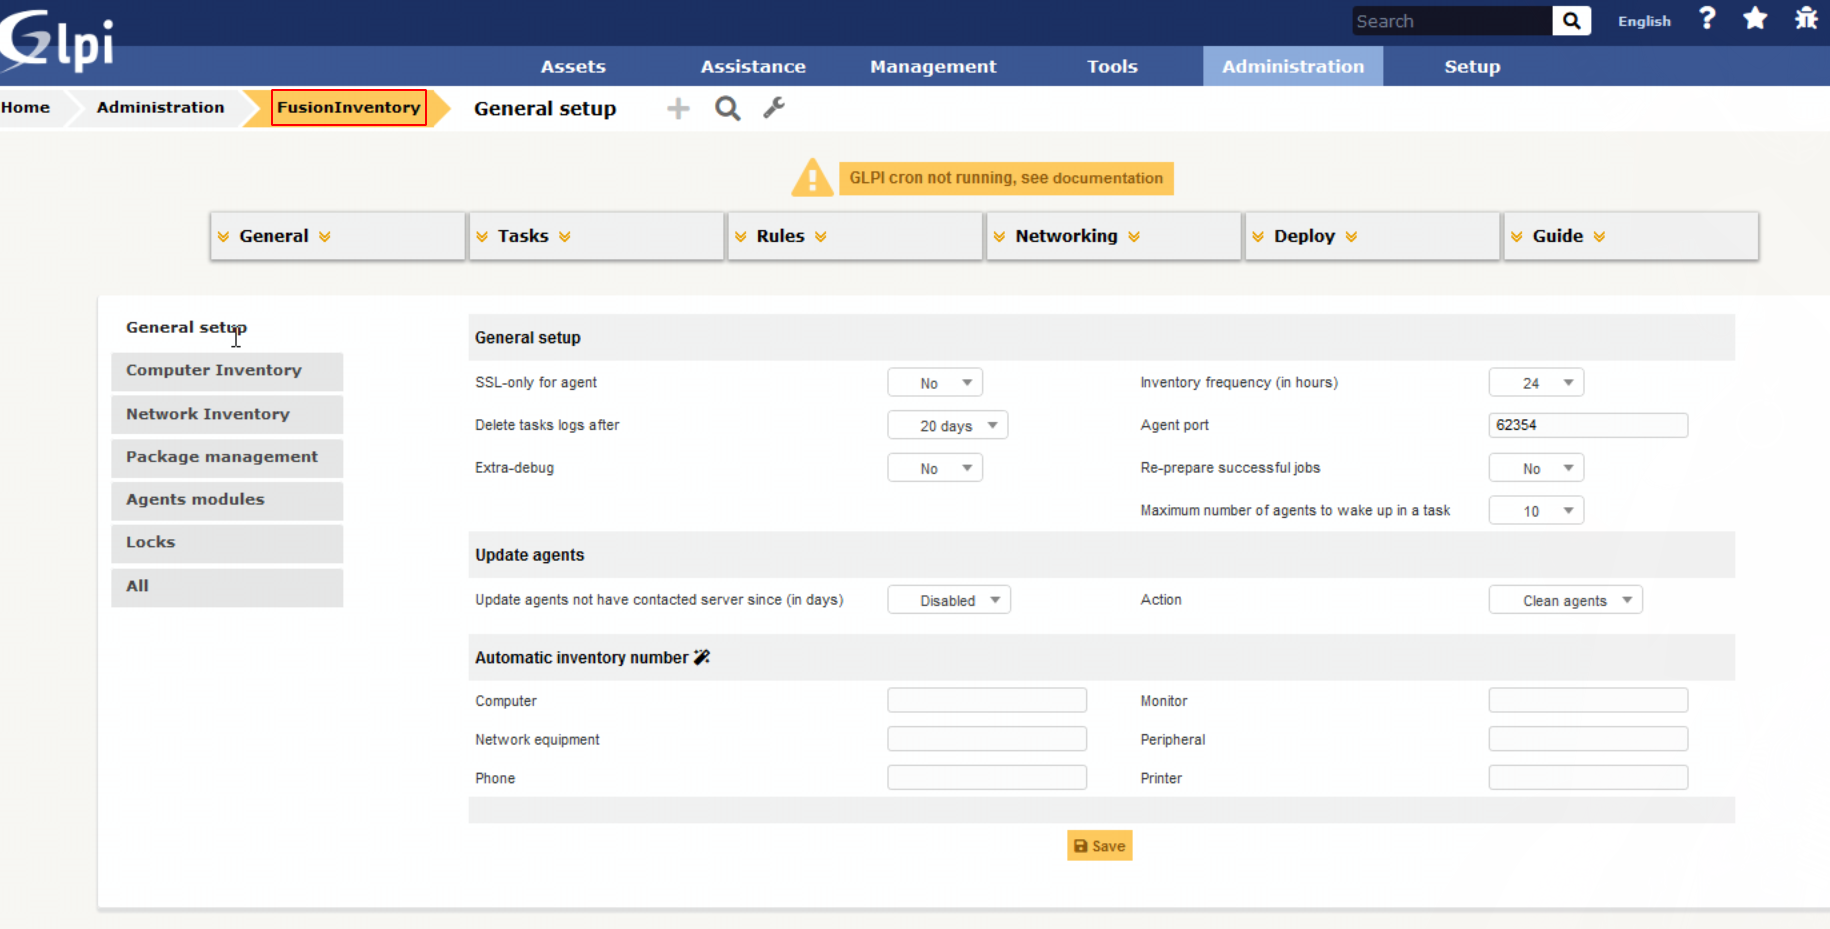Open the Assets menu

(573, 66)
